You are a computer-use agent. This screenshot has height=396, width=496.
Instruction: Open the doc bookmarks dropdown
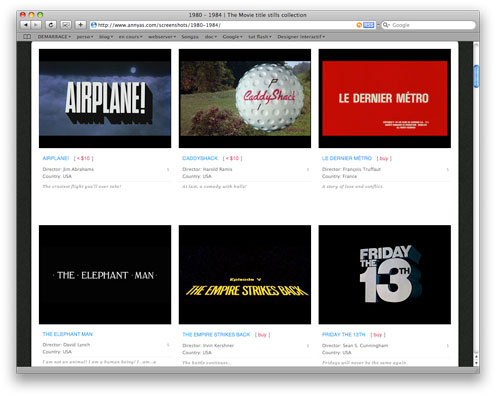pos(211,37)
